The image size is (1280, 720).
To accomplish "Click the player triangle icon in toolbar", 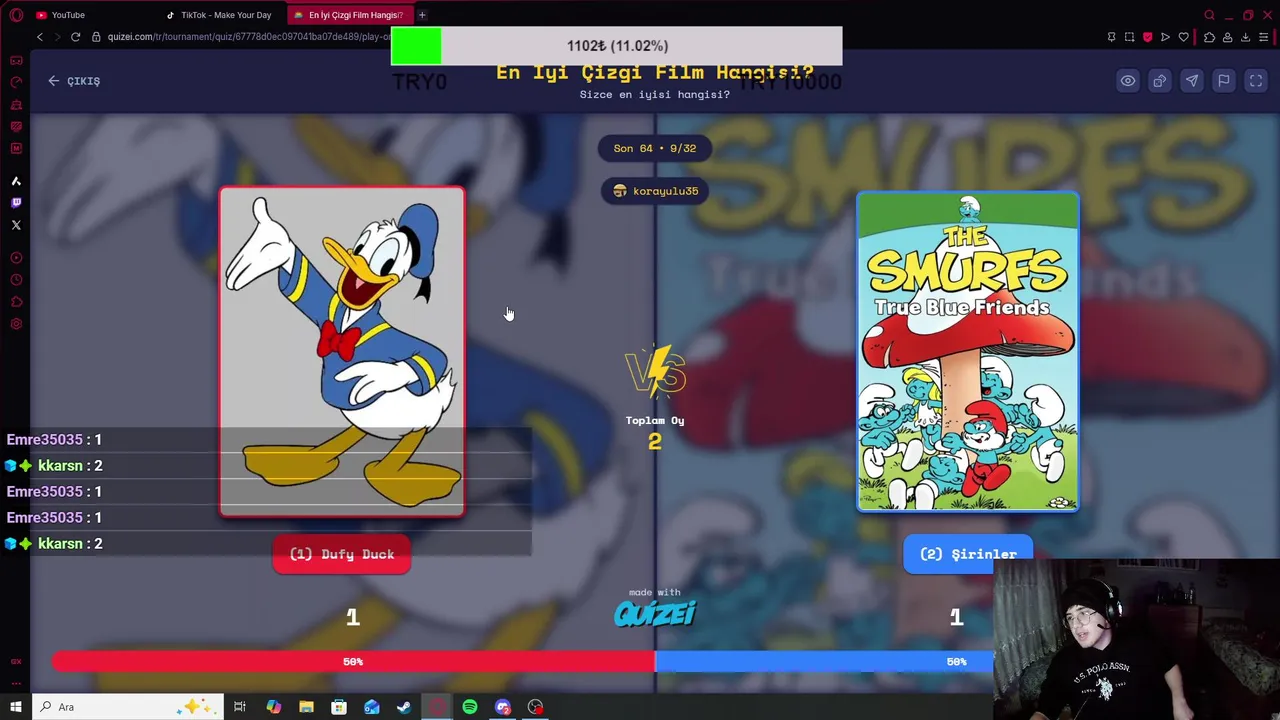I will (1165, 37).
